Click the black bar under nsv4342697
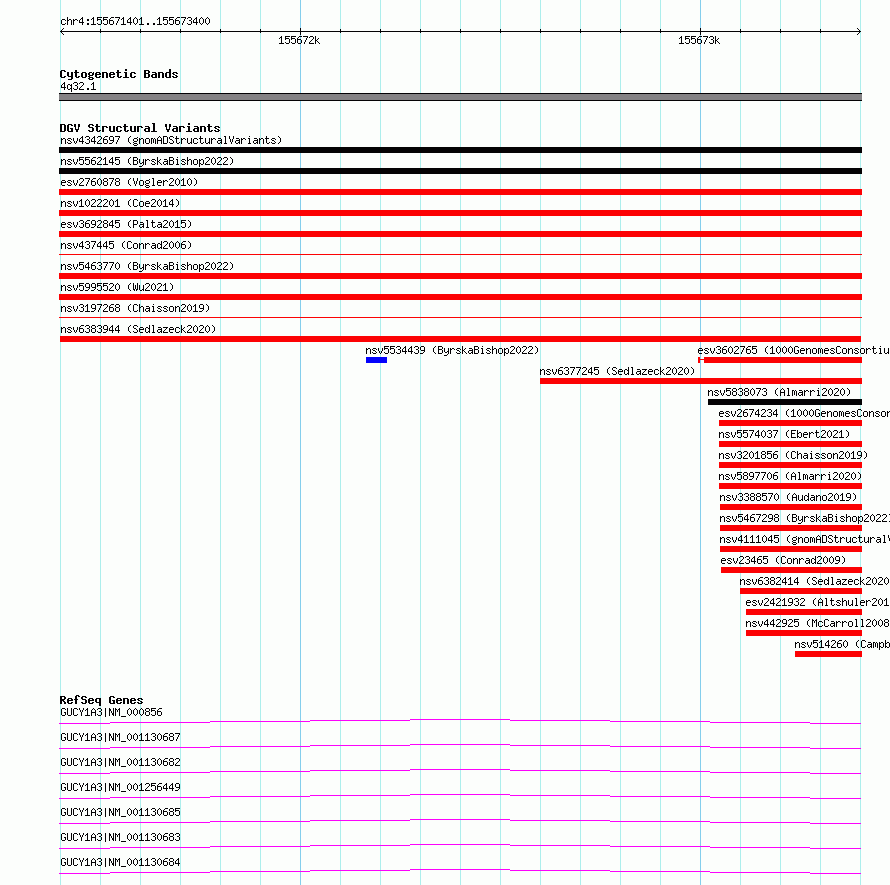 coord(460,150)
